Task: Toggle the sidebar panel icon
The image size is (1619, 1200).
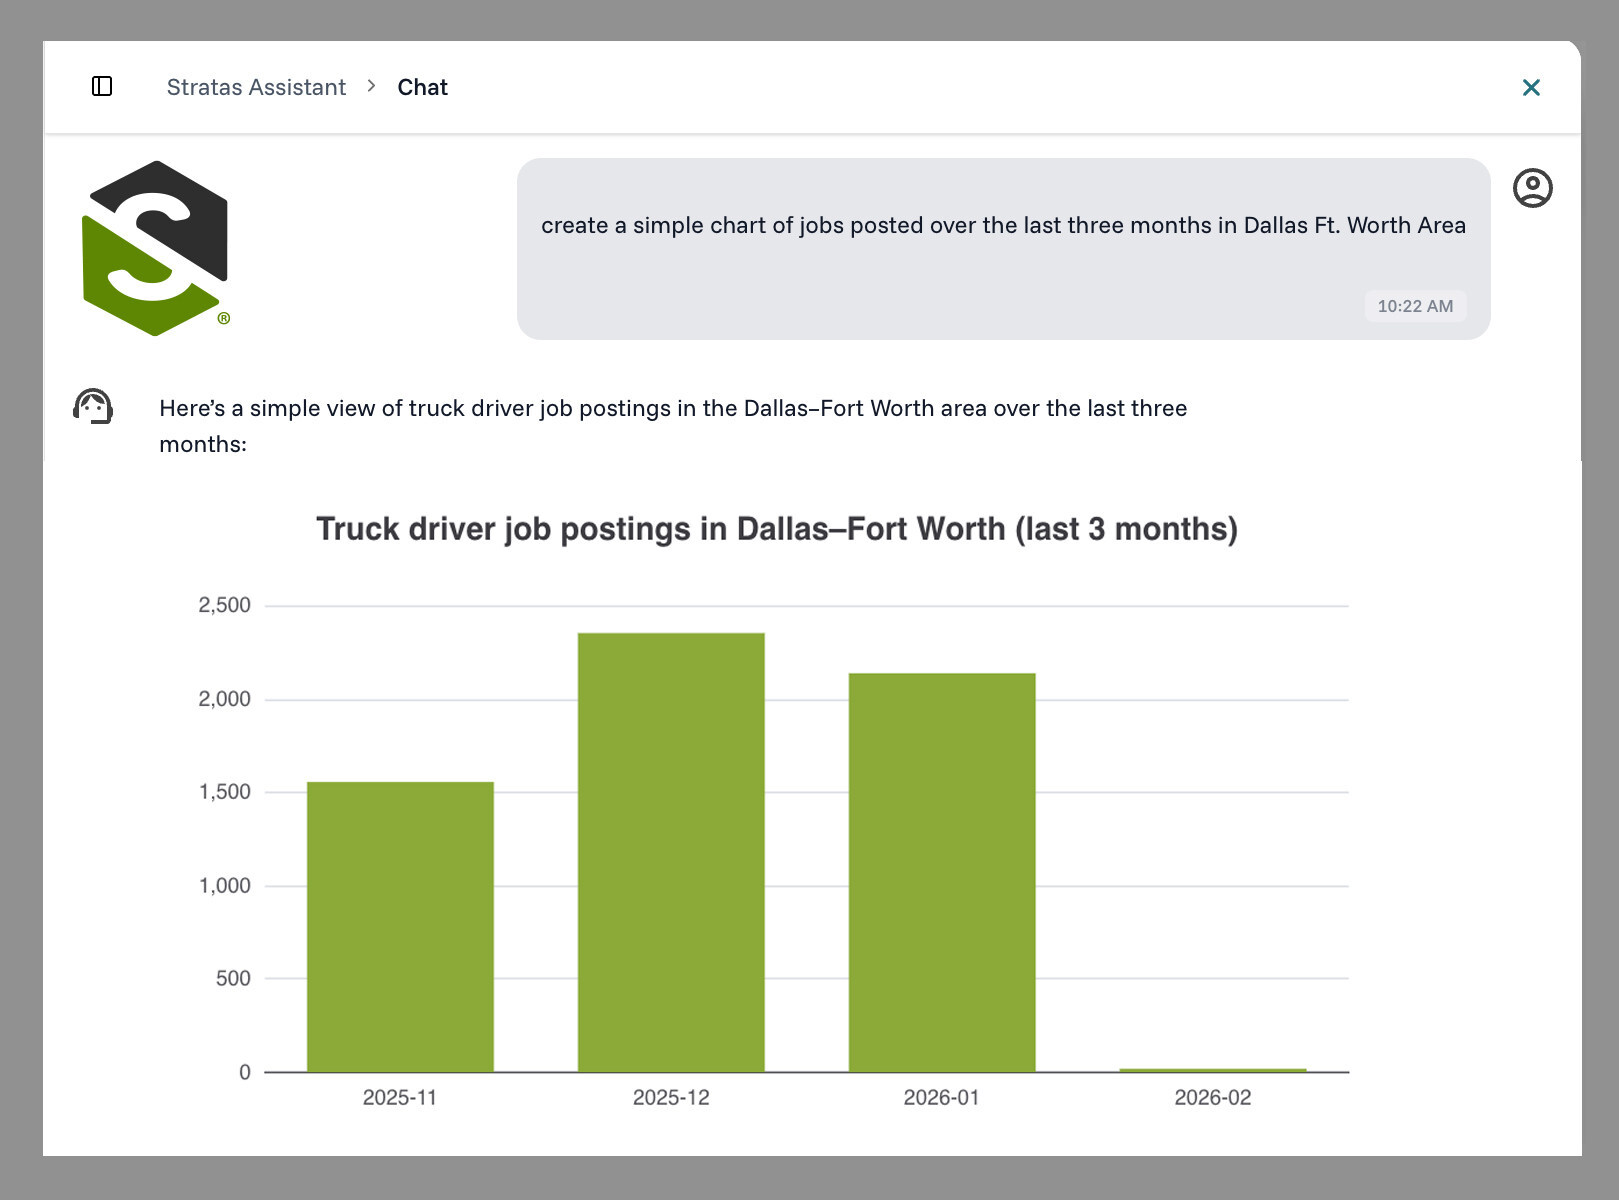Action: pos(102,87)
